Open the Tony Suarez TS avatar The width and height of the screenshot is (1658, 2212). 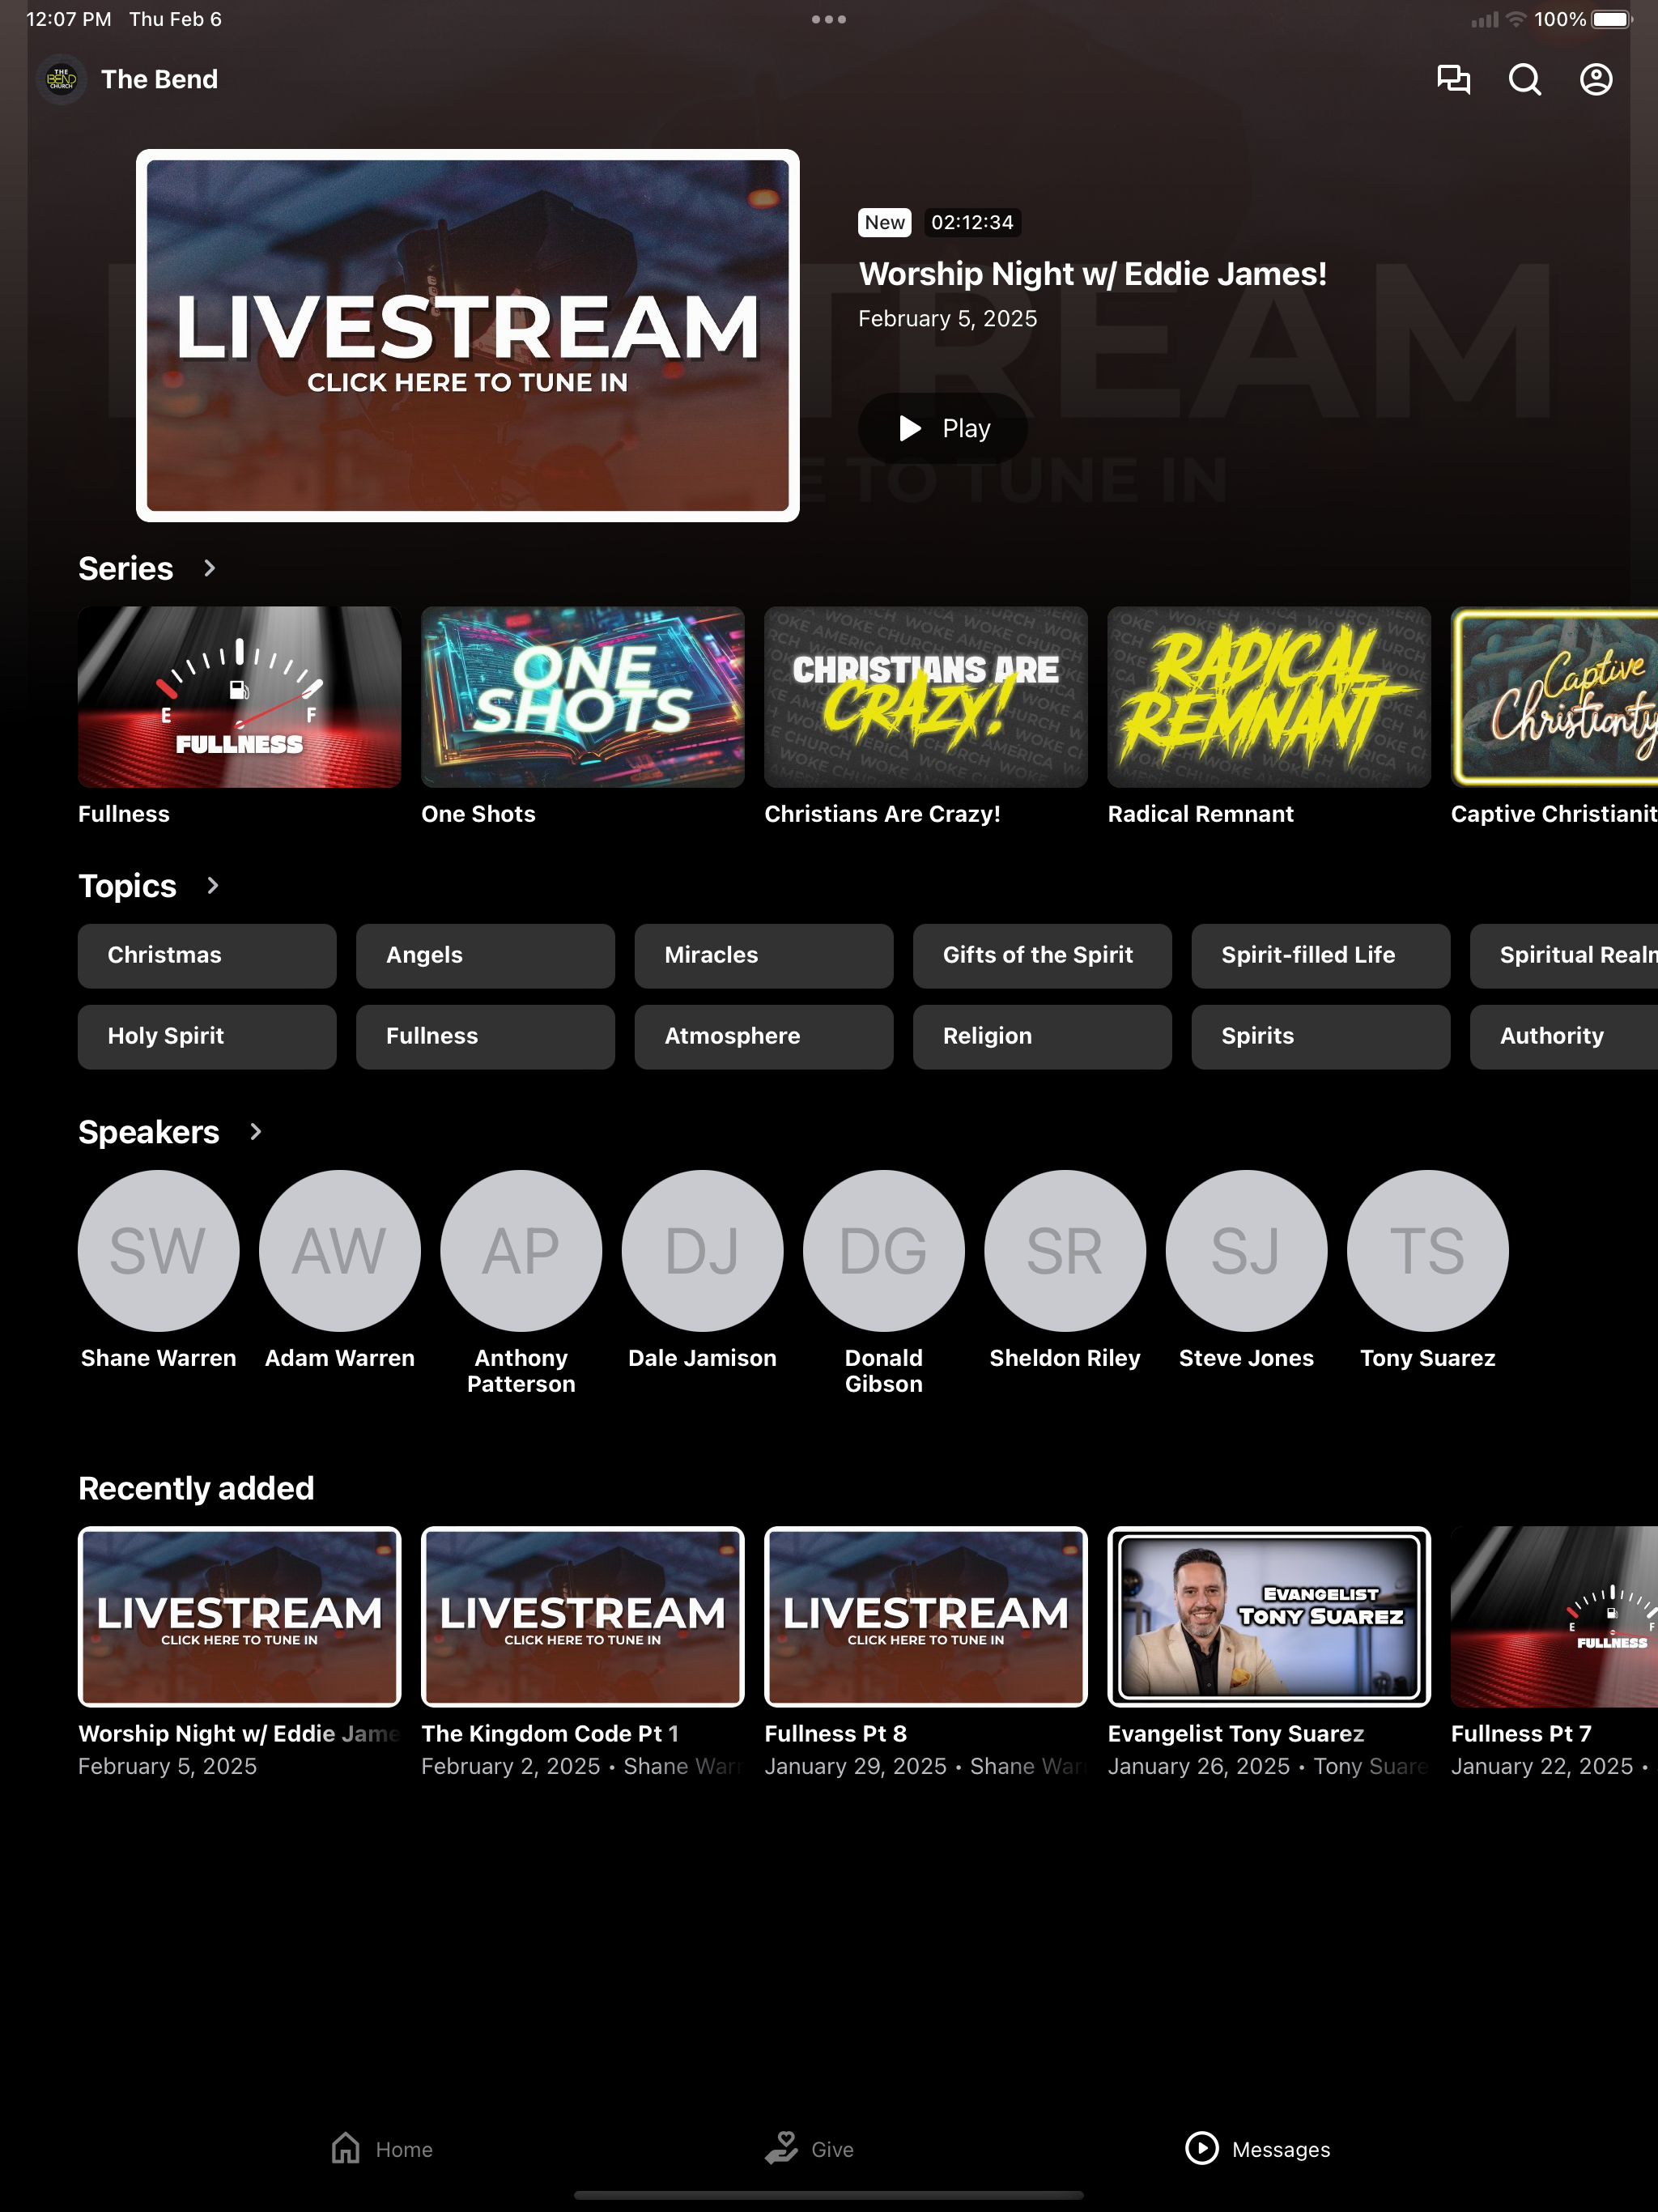tap(1428, 1250)
